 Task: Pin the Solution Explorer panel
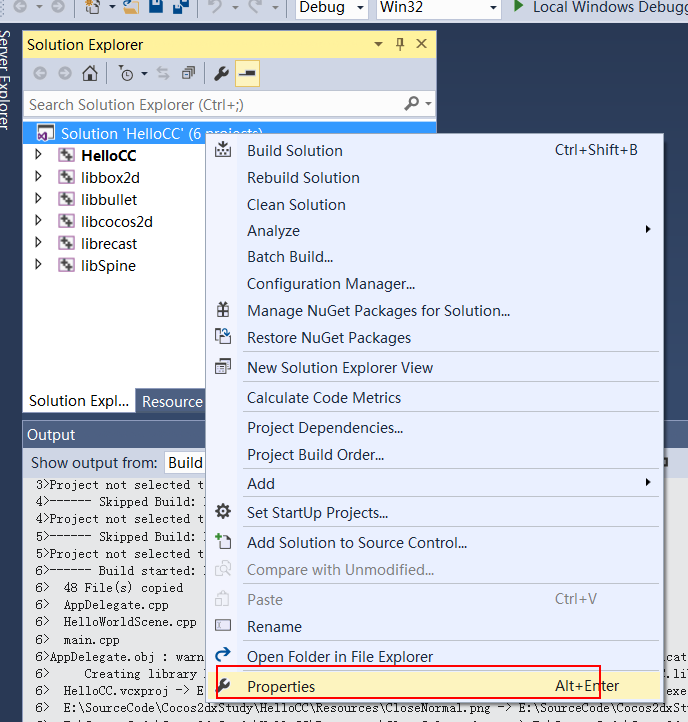tap(400, 44)
